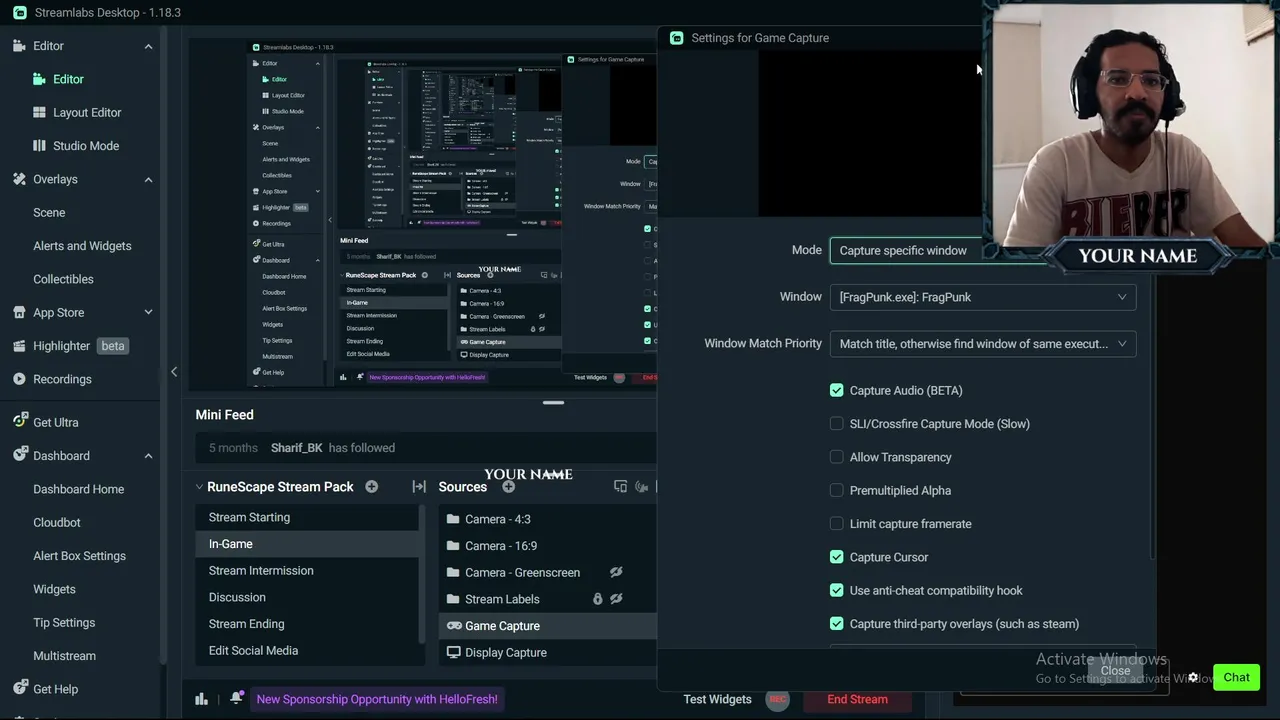This screenshot has height=720, width=1280.
Task: Click the REC record button
Action: (777, 699)
